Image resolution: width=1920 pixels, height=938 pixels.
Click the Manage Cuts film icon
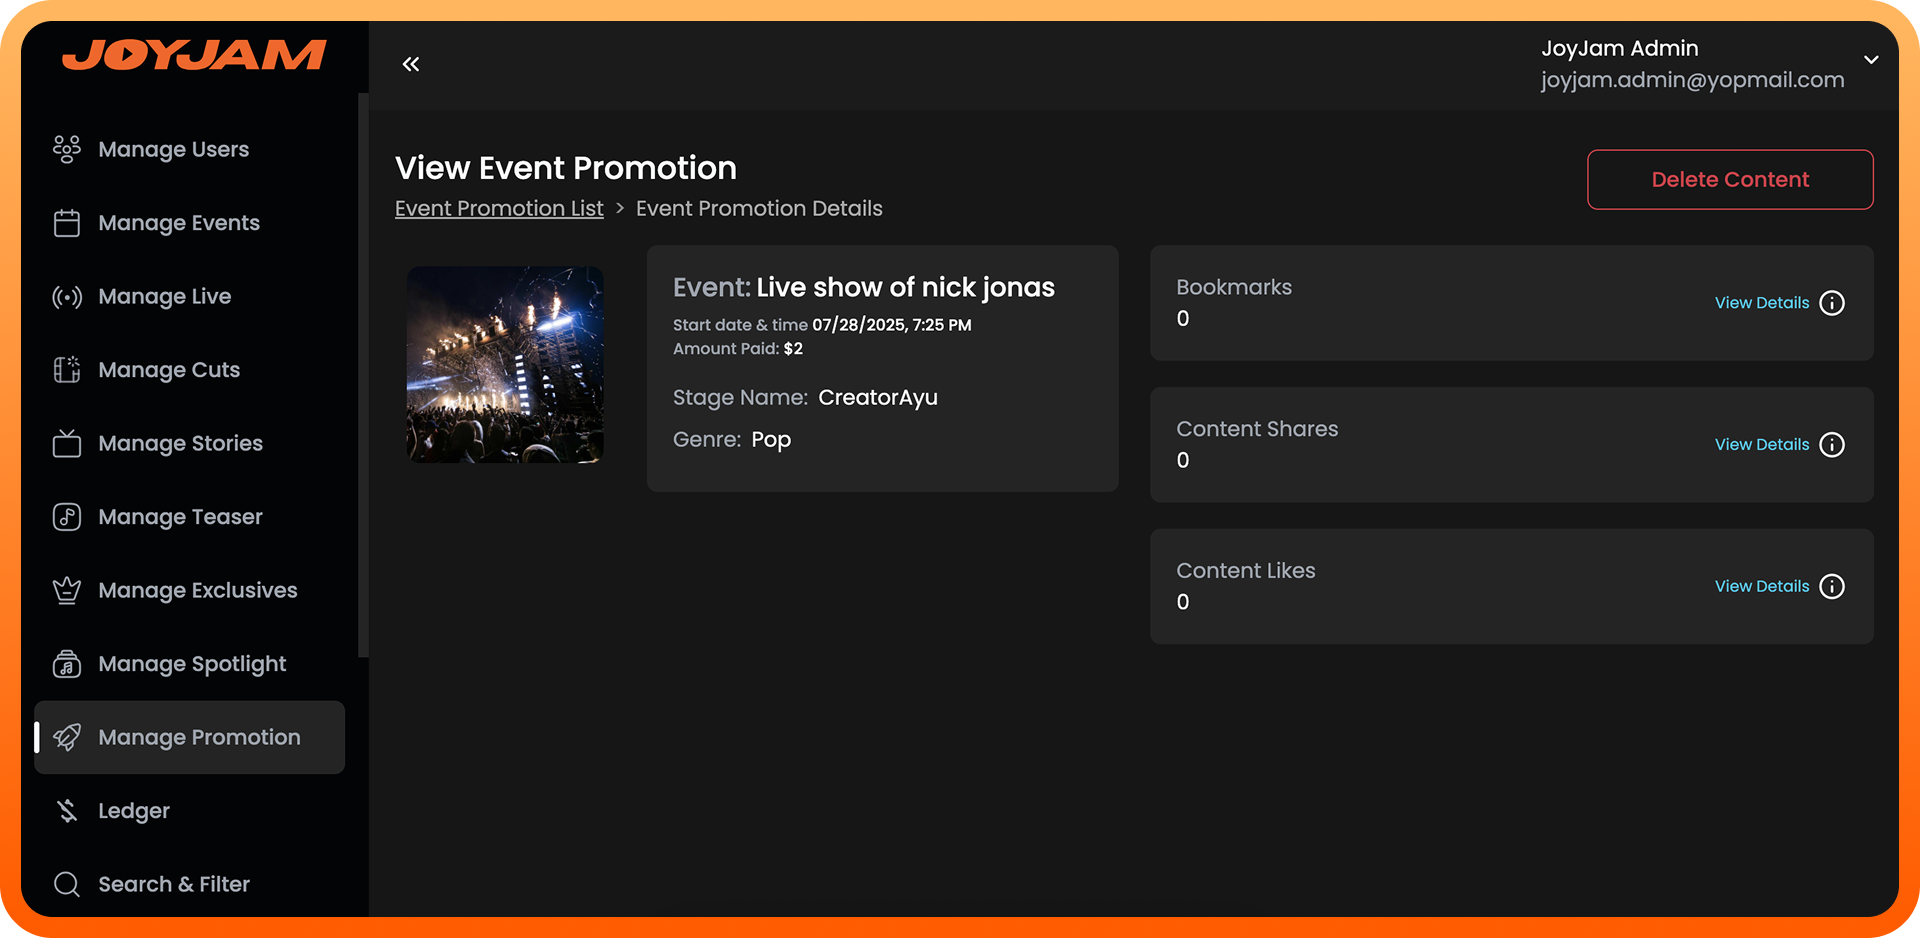(67, 370)
